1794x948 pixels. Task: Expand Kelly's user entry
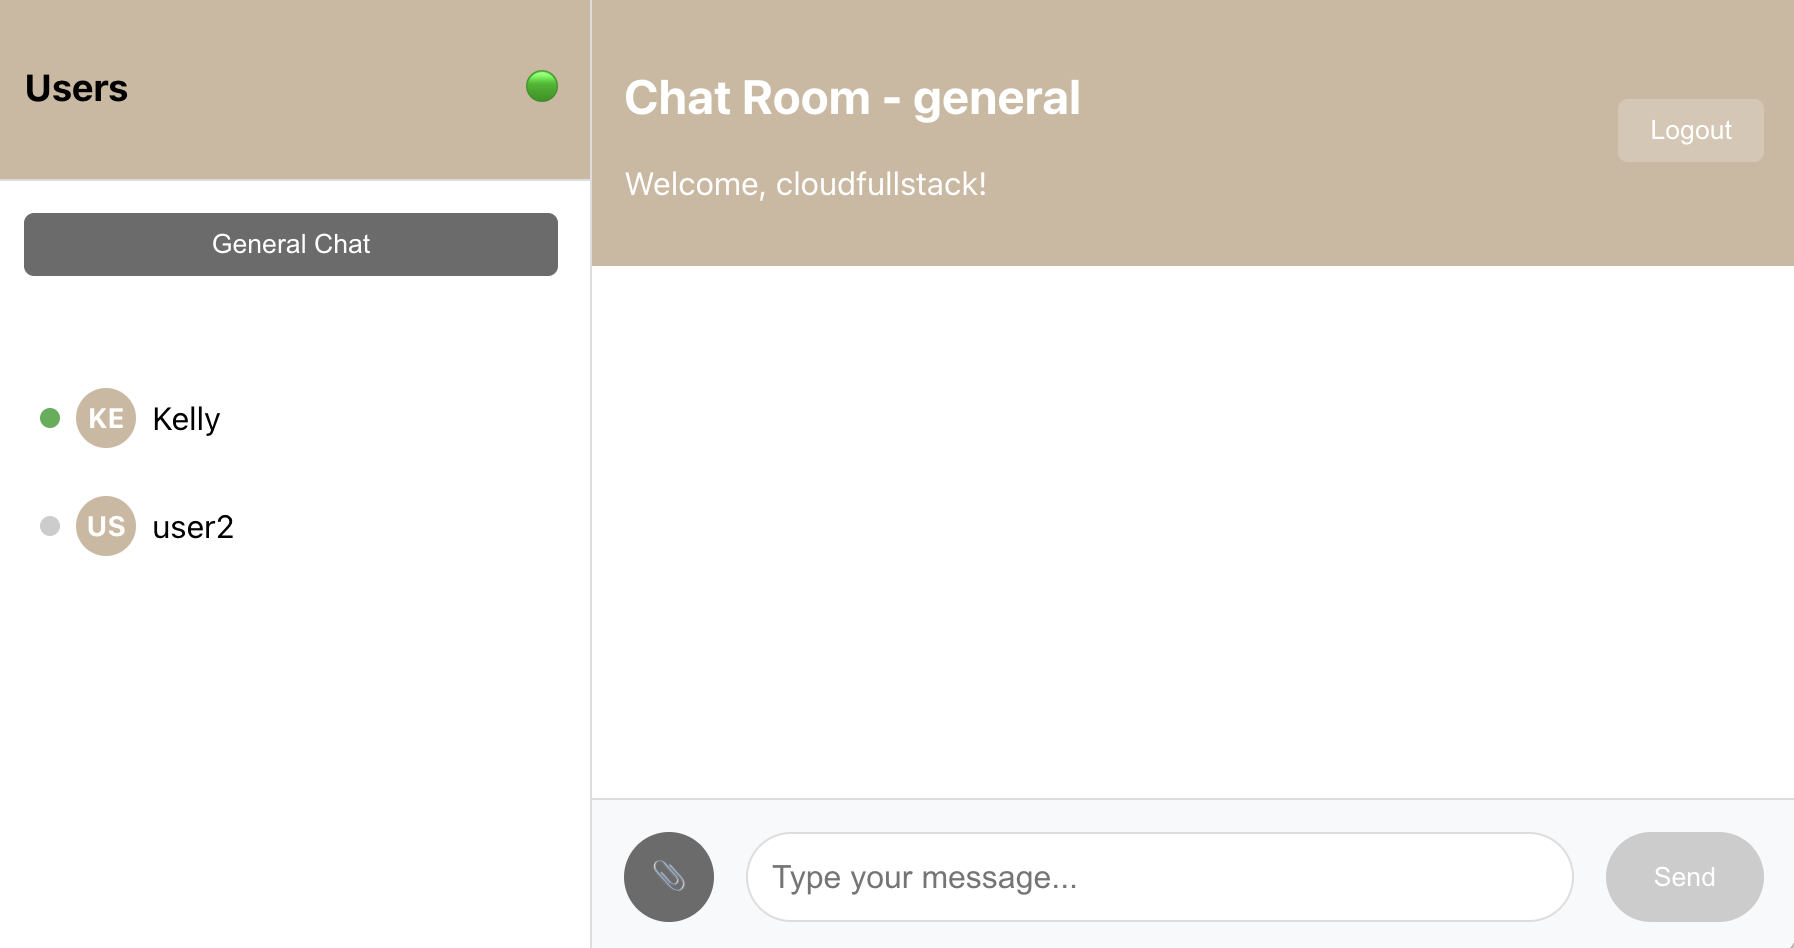point(185,418)
